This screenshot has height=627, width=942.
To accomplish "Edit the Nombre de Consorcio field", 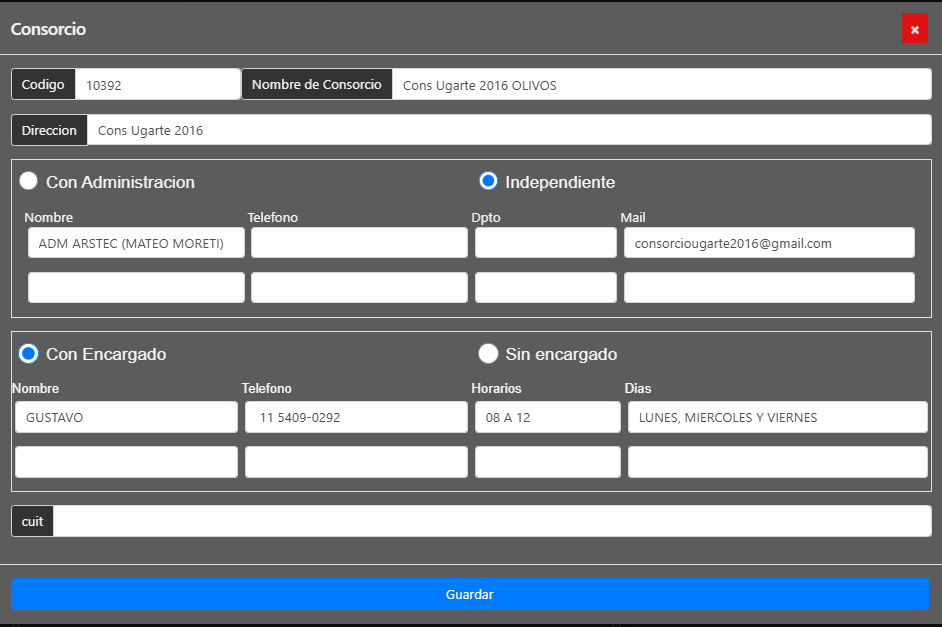I will click(x=661, y=85).
